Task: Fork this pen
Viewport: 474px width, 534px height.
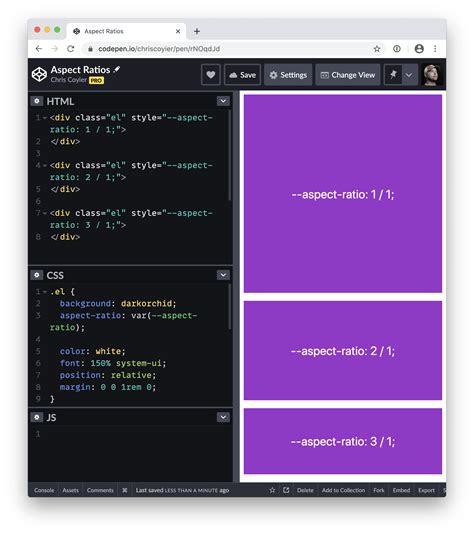Action: 379,490
